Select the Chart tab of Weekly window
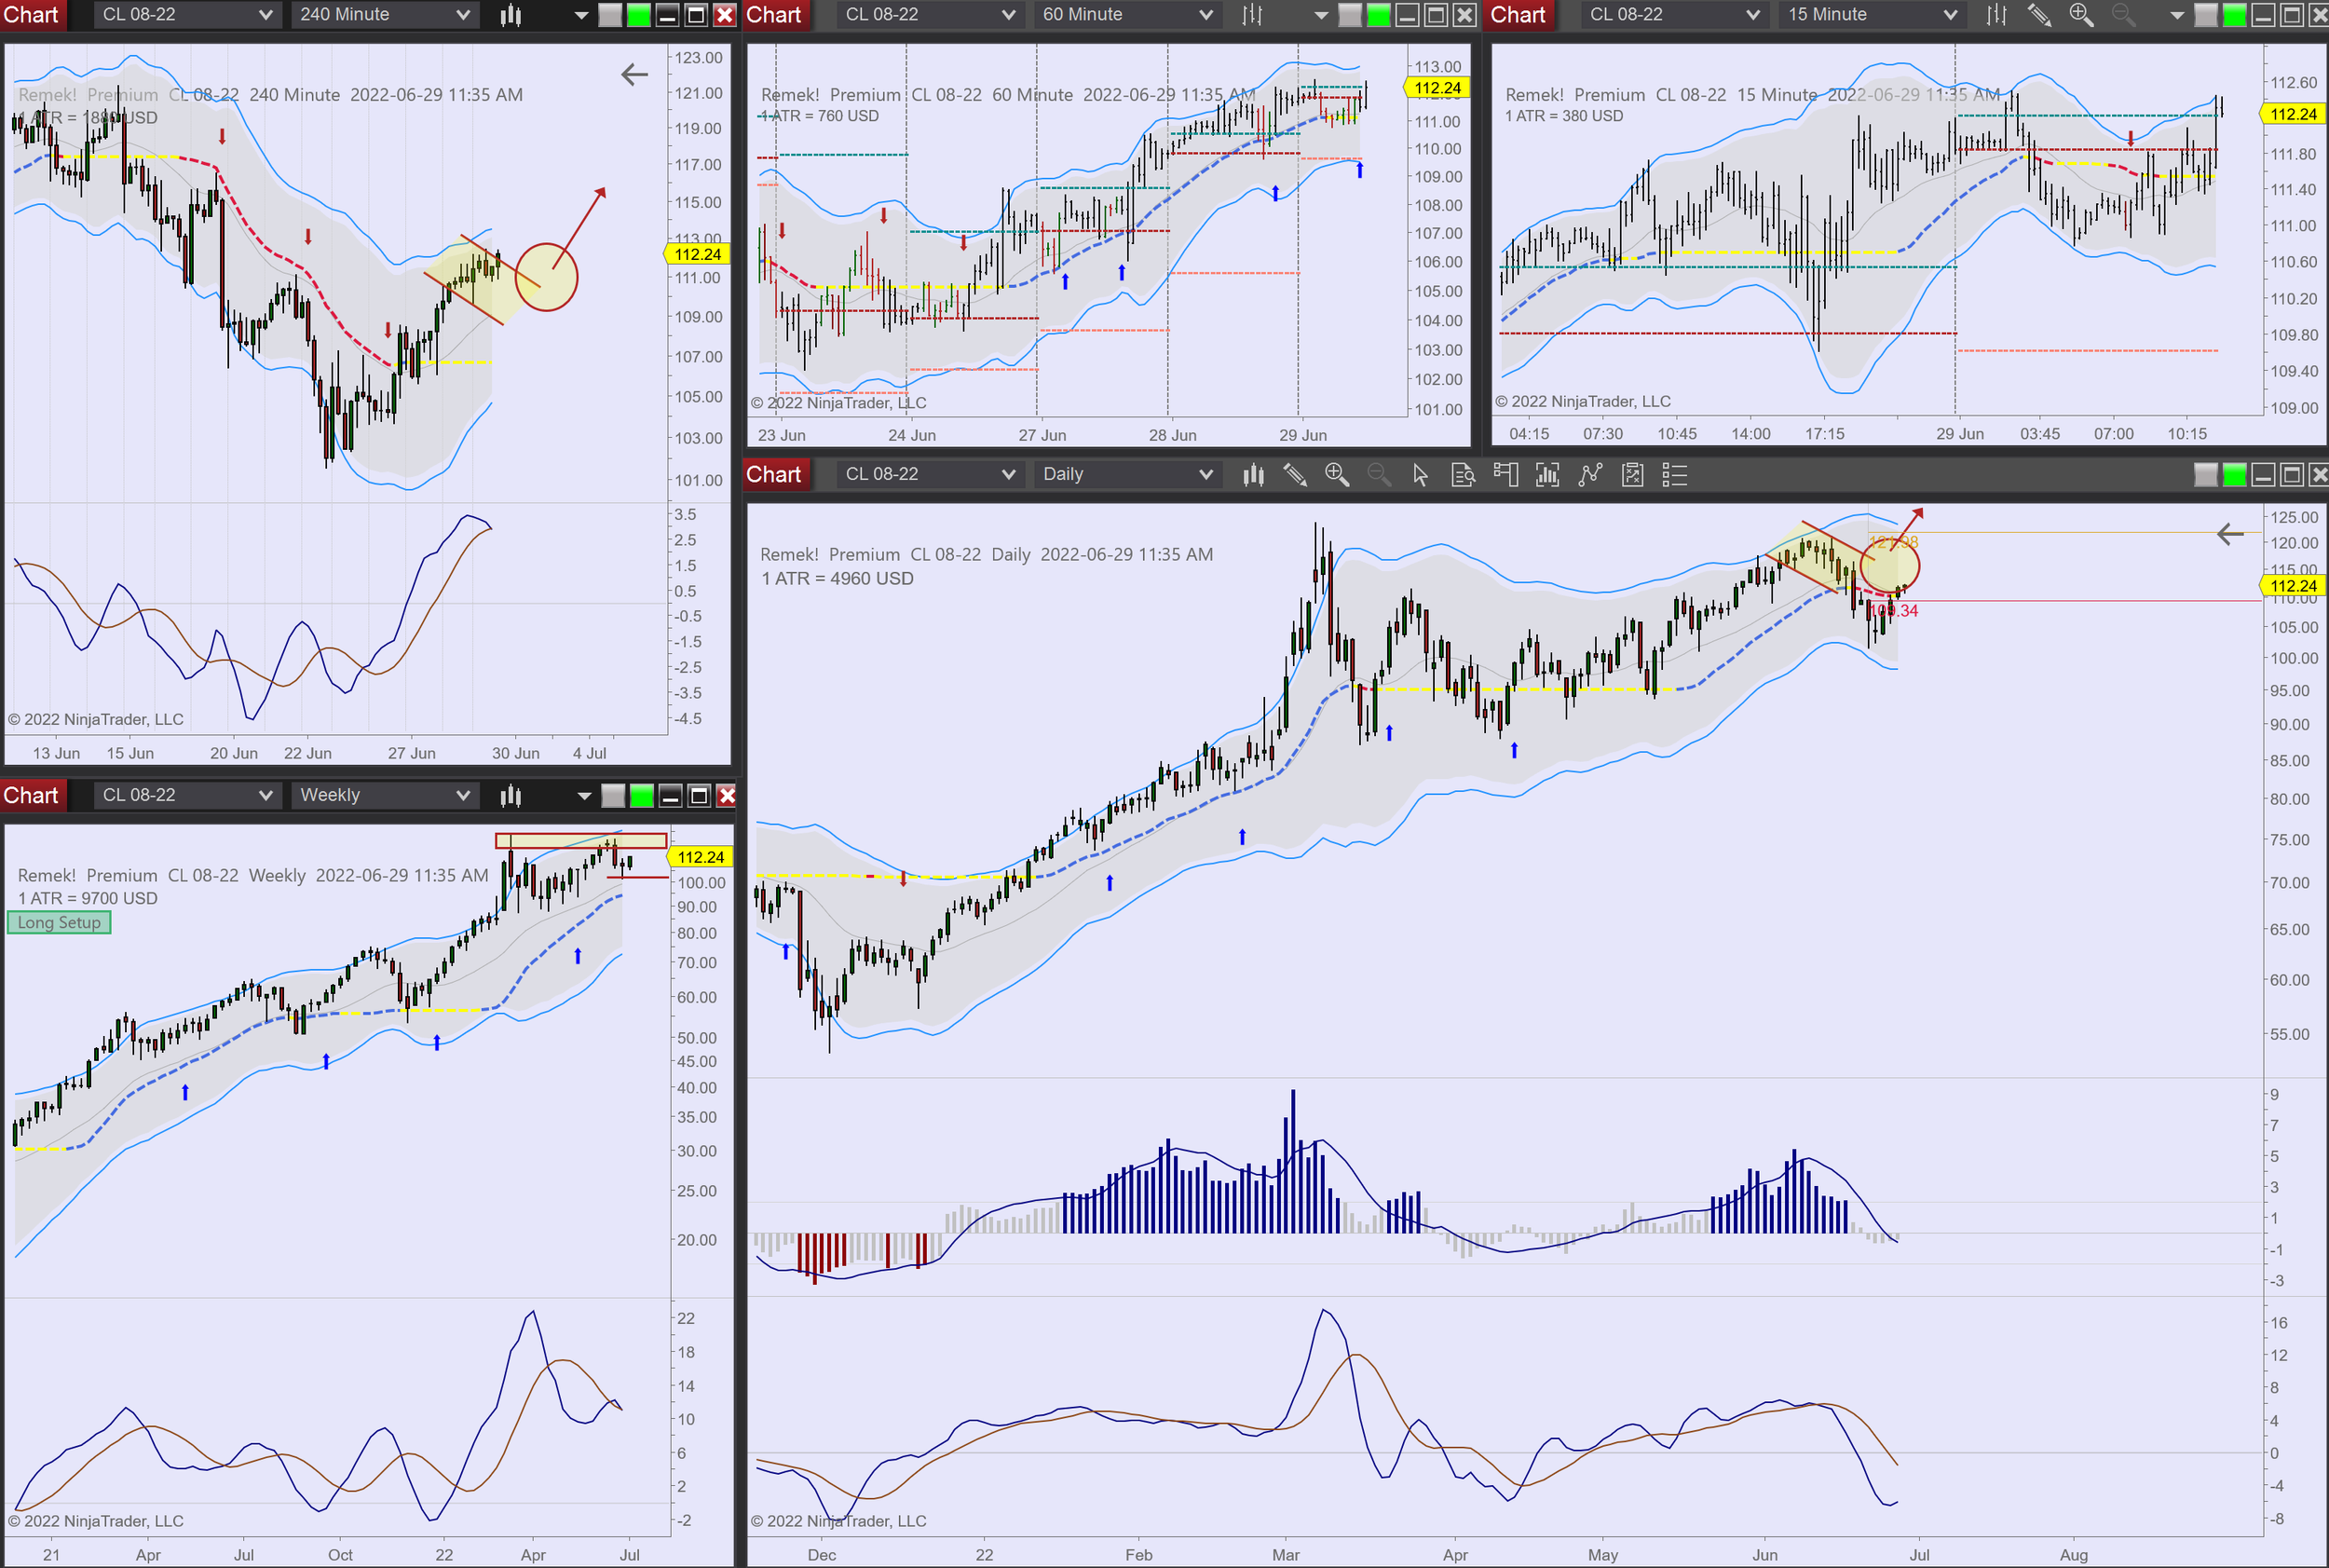Screen dimensions: 2329x1568 (31, 795)
